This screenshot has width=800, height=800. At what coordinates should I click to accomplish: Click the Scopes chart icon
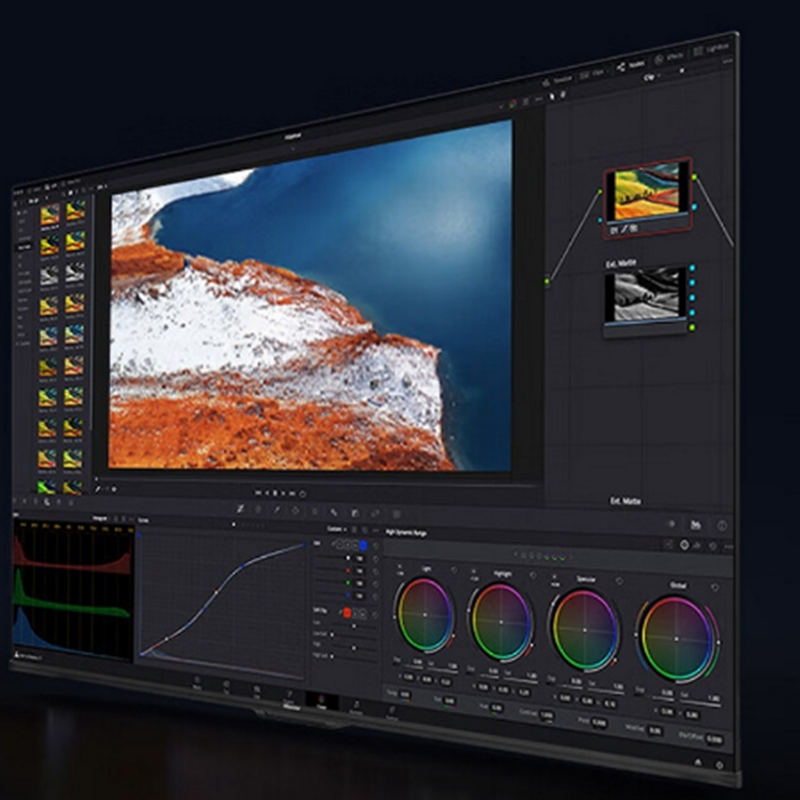pos(695,524)
